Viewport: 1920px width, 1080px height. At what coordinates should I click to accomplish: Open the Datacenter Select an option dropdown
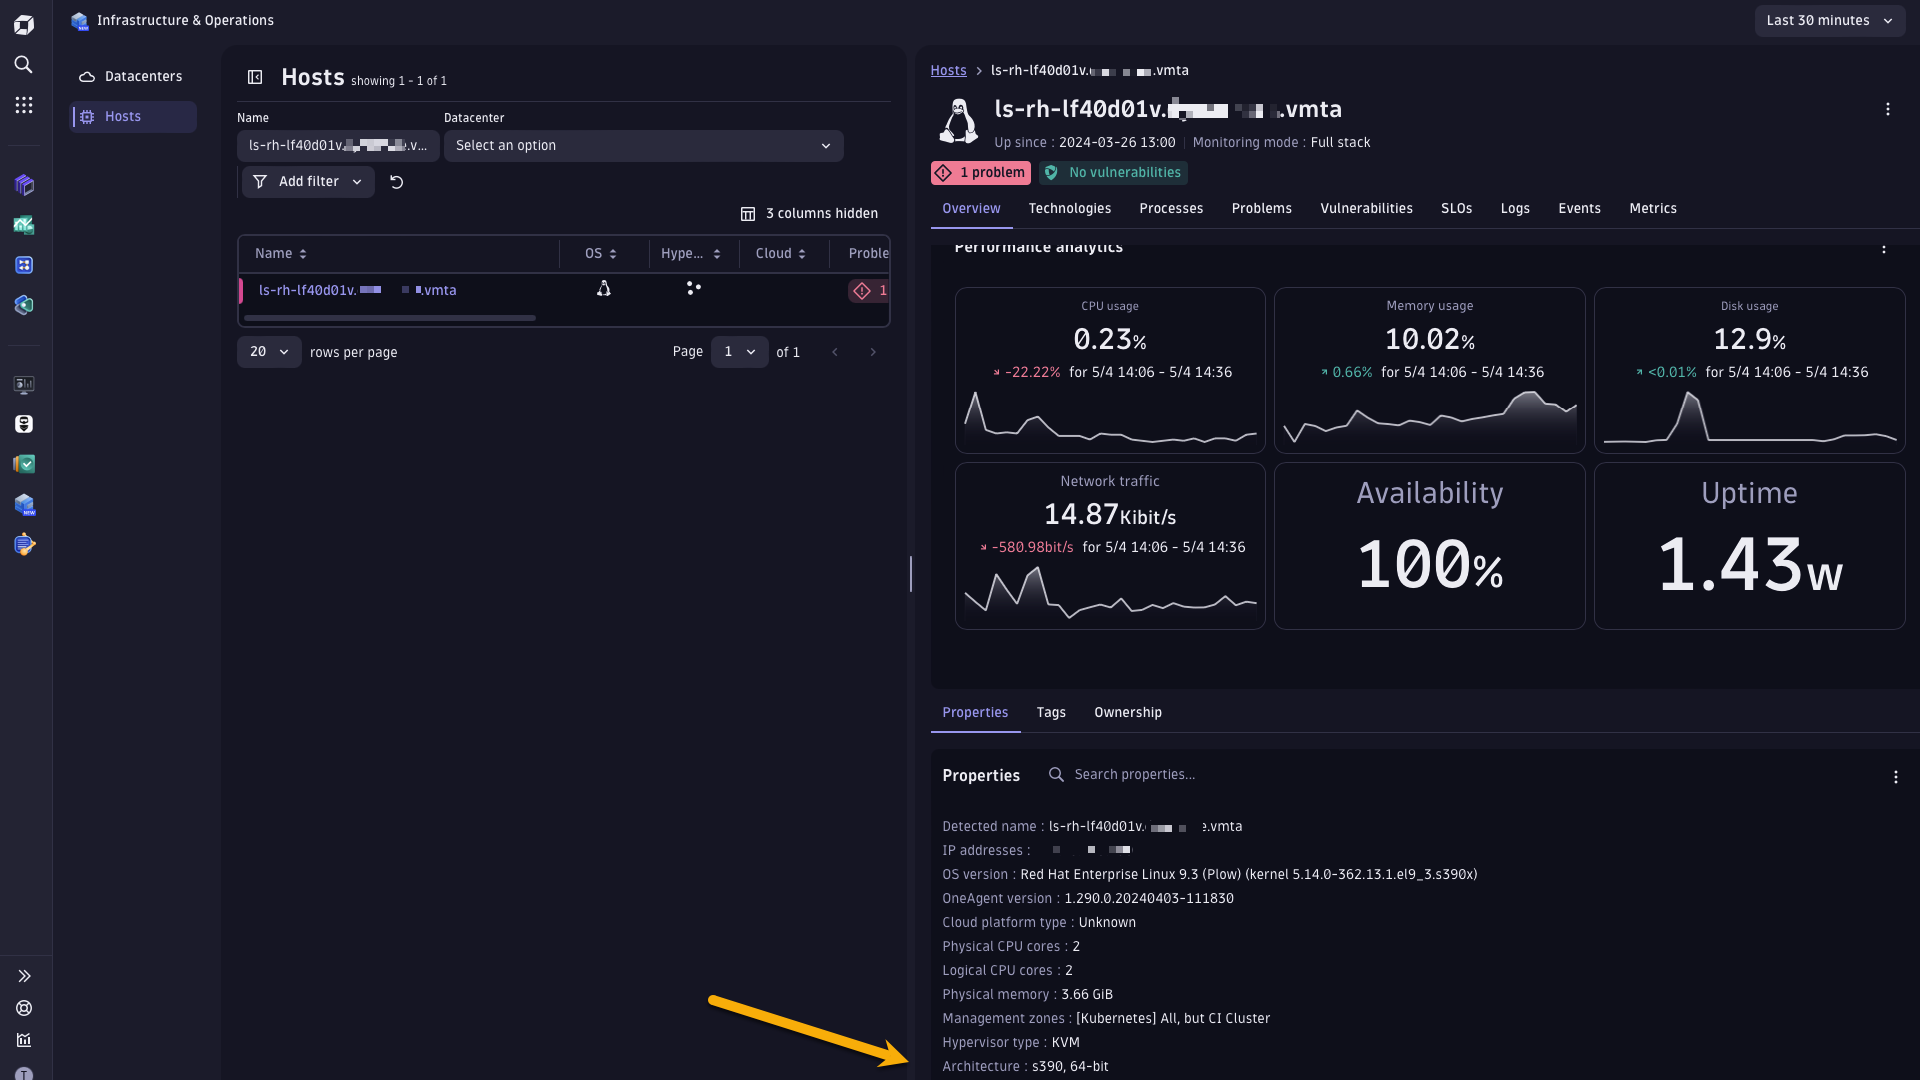coord(643,146)
